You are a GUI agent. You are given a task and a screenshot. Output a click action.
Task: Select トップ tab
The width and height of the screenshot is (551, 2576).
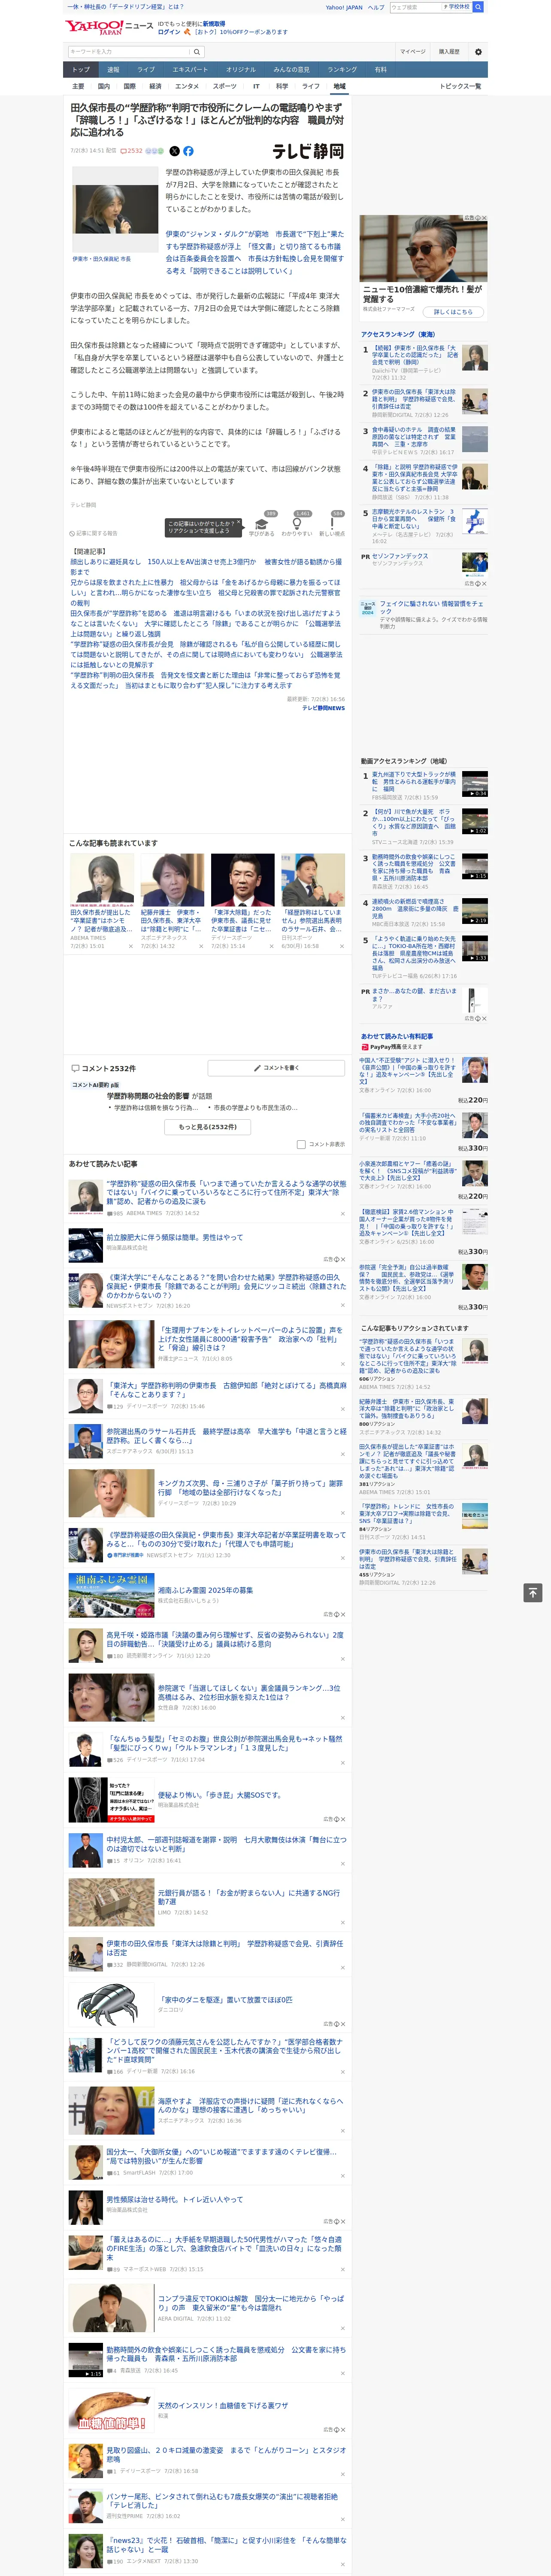click(81, 70)
